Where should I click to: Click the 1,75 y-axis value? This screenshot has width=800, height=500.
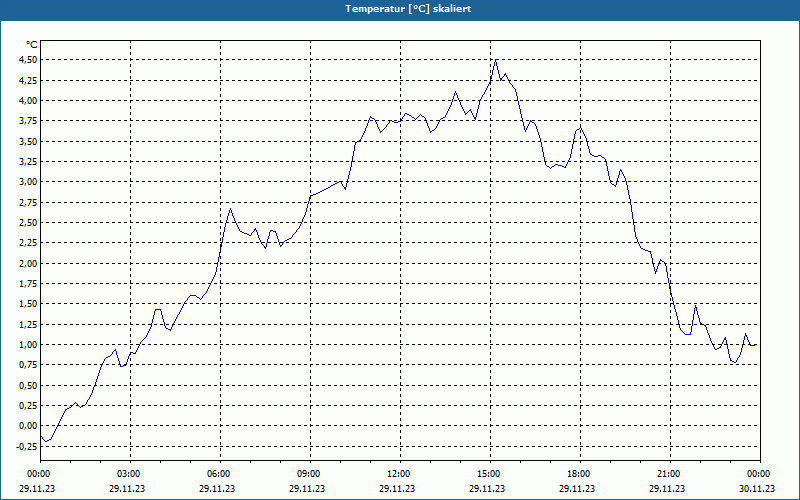coord(29,284)
